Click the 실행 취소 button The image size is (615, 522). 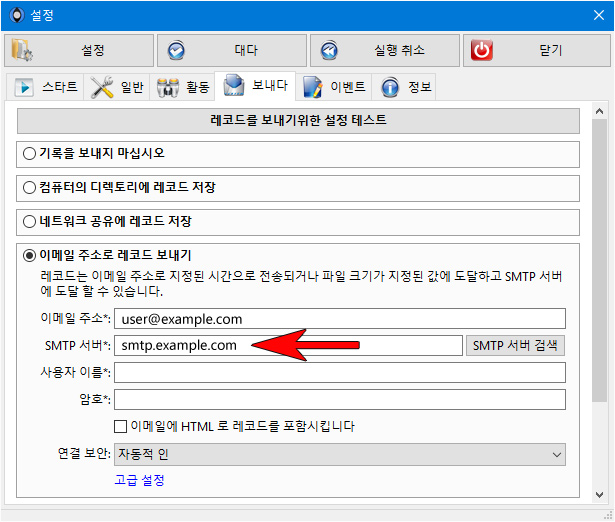385,50
